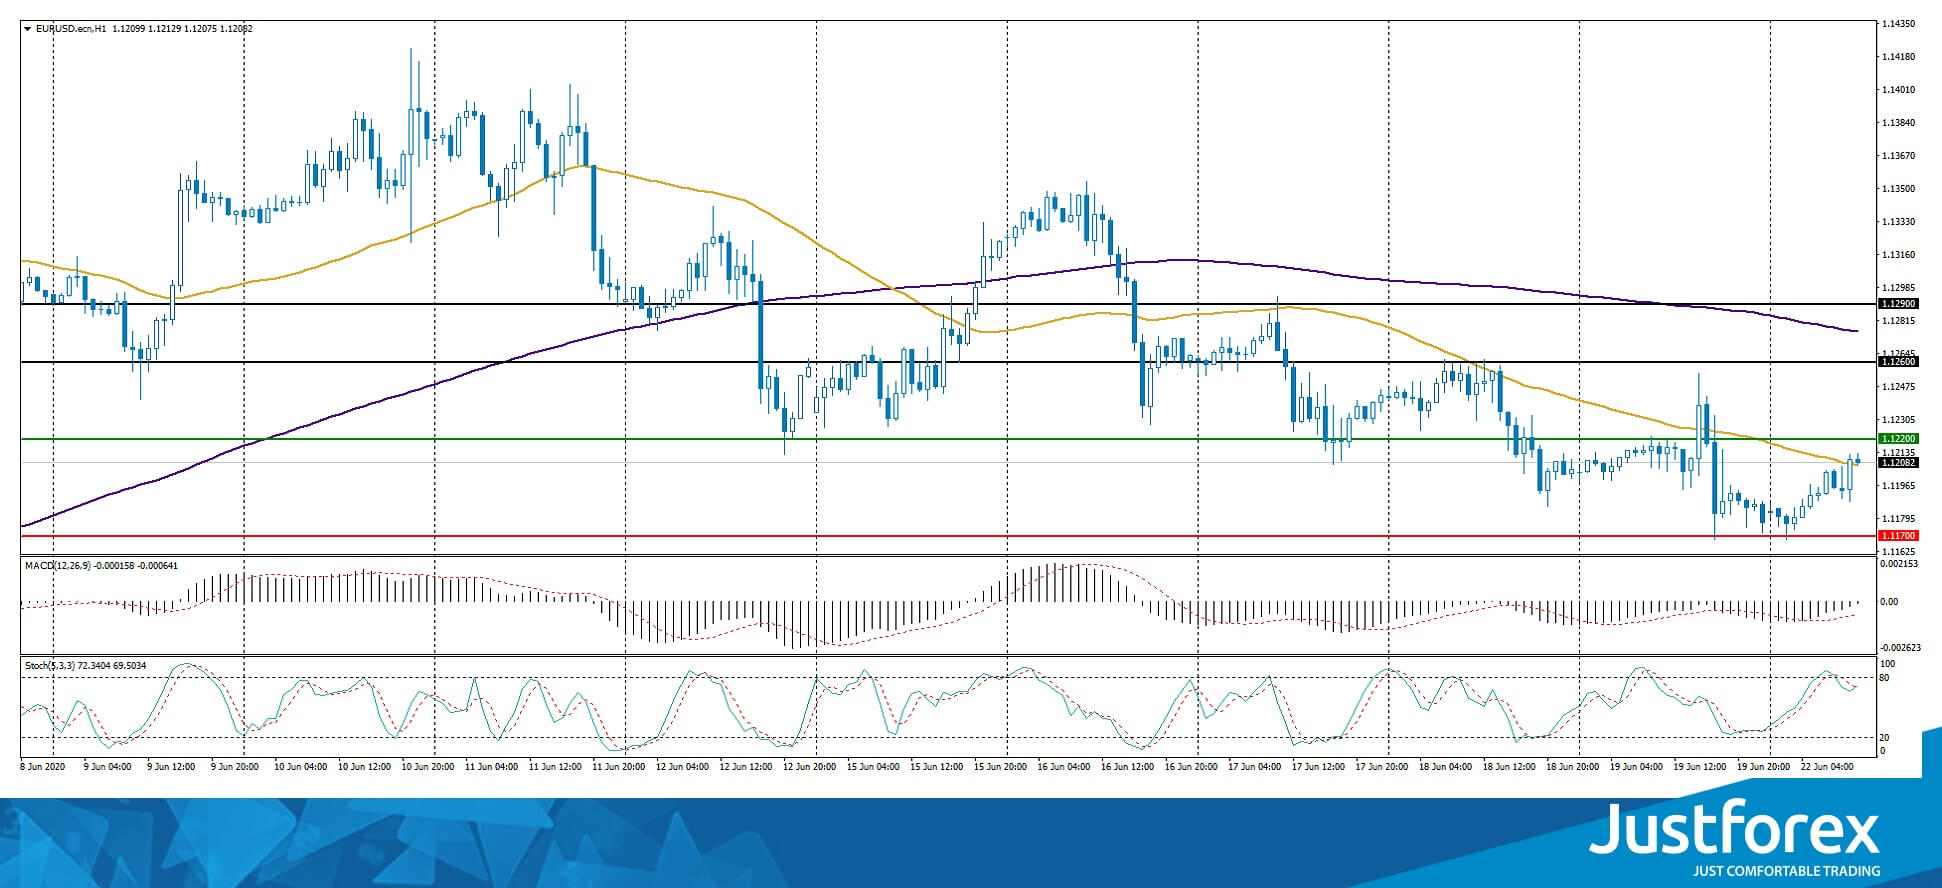The width and height of the screenshot is (1942, 888).
Task: Click the 1.12475 price scale value
Action: 1898,387
